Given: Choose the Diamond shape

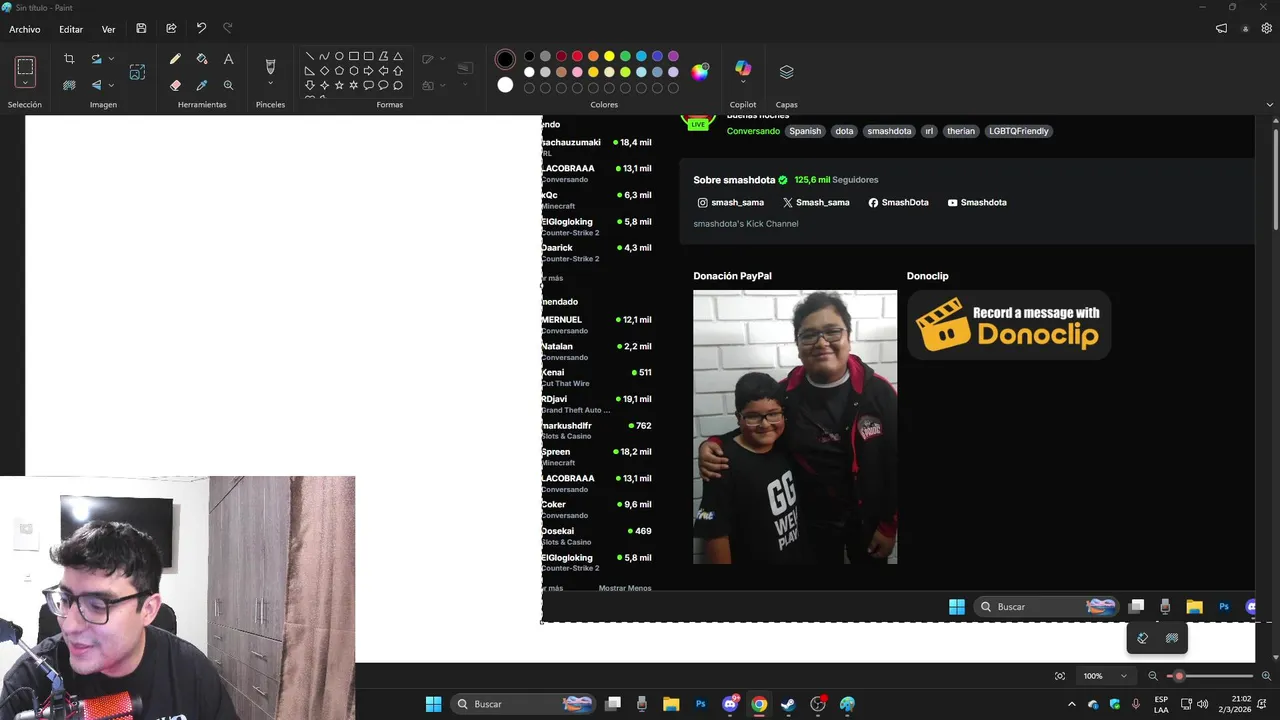Looking at the screenshot, I should tap(324, 71).
